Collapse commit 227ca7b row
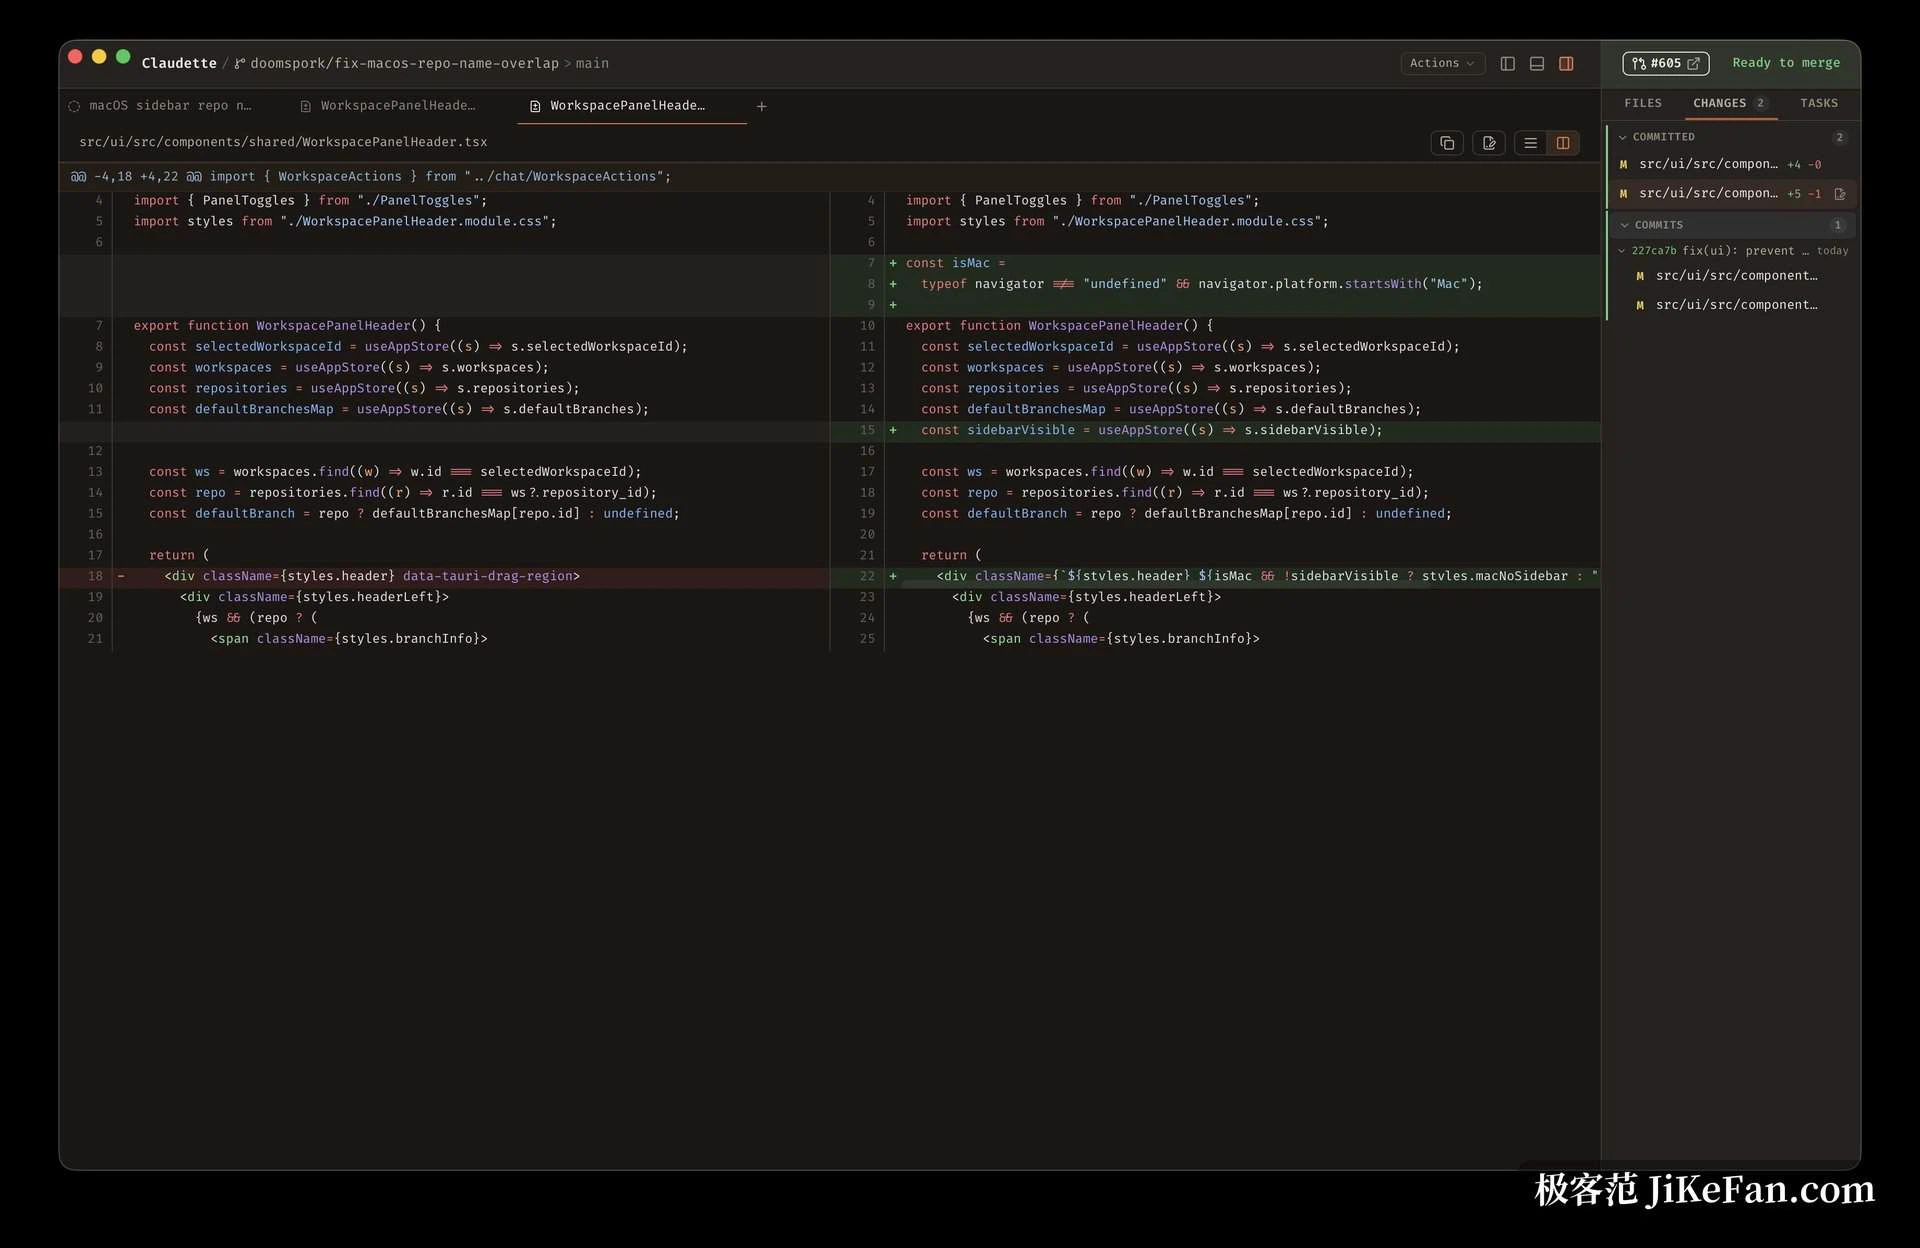 [1732, 251]
